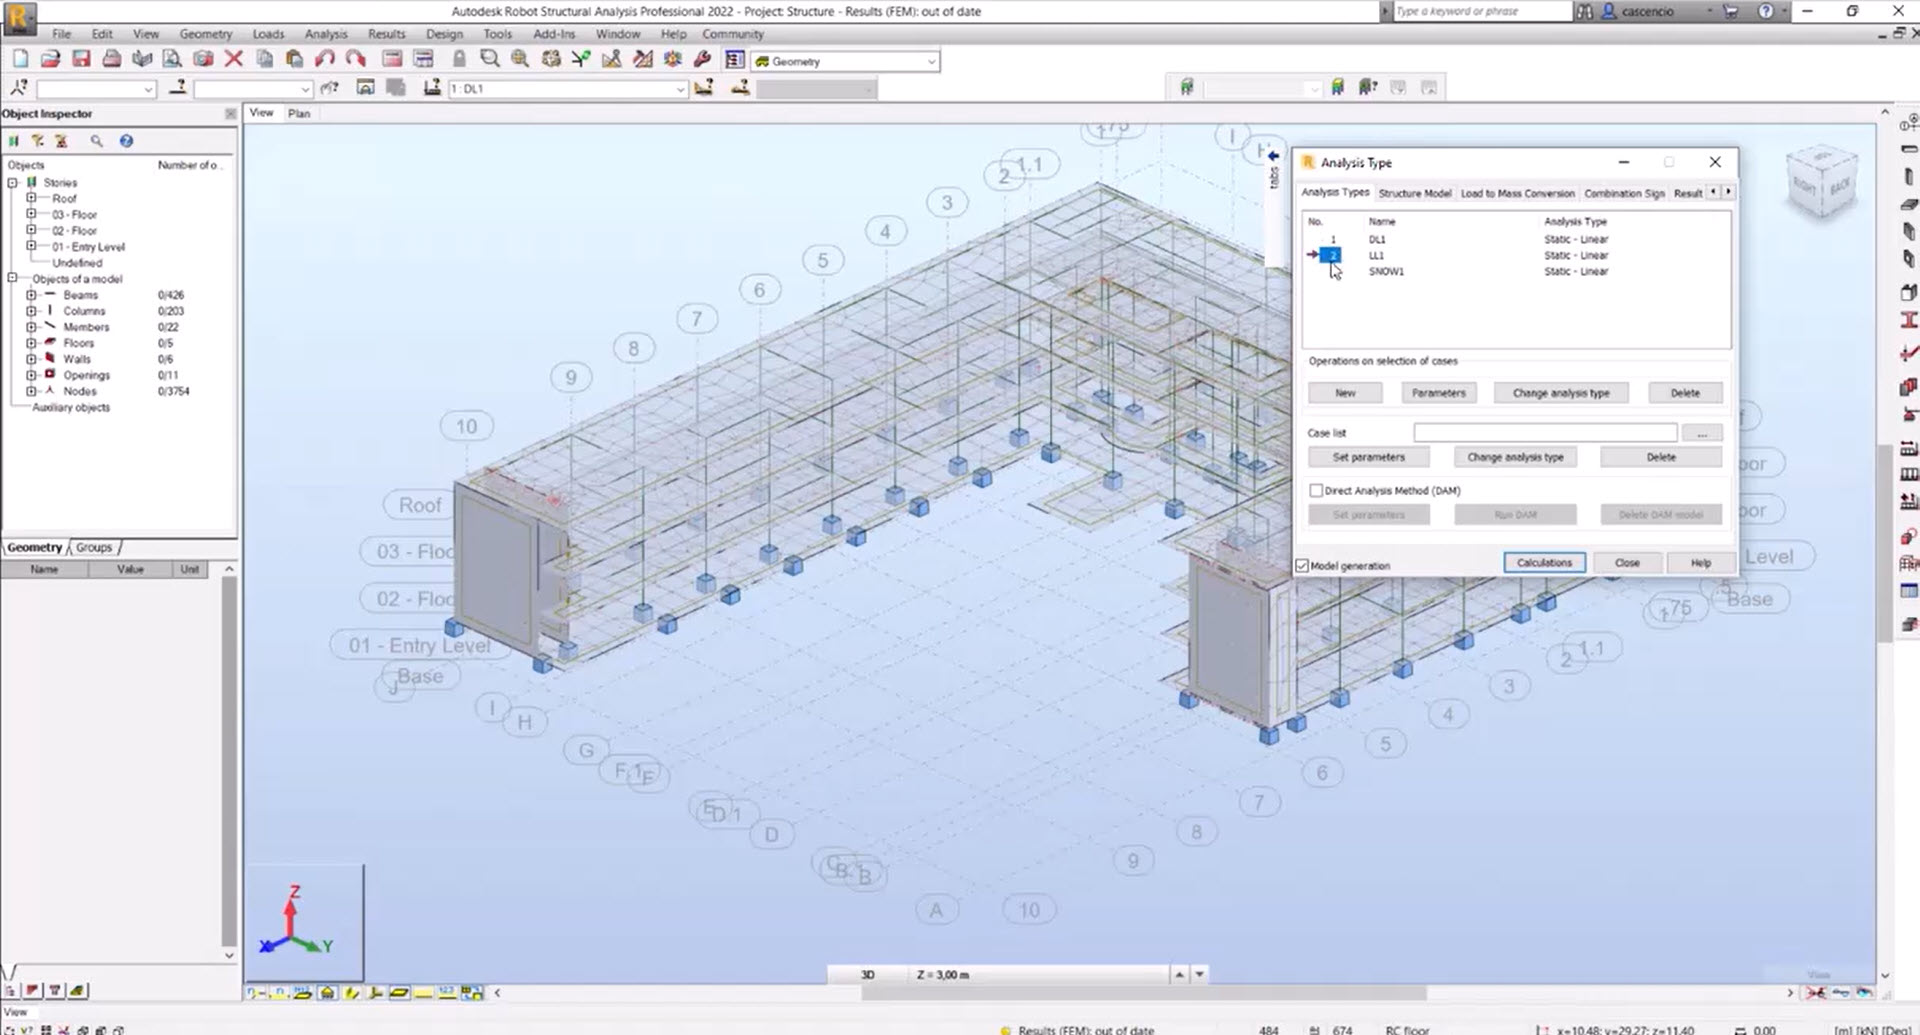Open the load case dropdown showing 1: DL1

pyautogui.click(x=680, y=89)
